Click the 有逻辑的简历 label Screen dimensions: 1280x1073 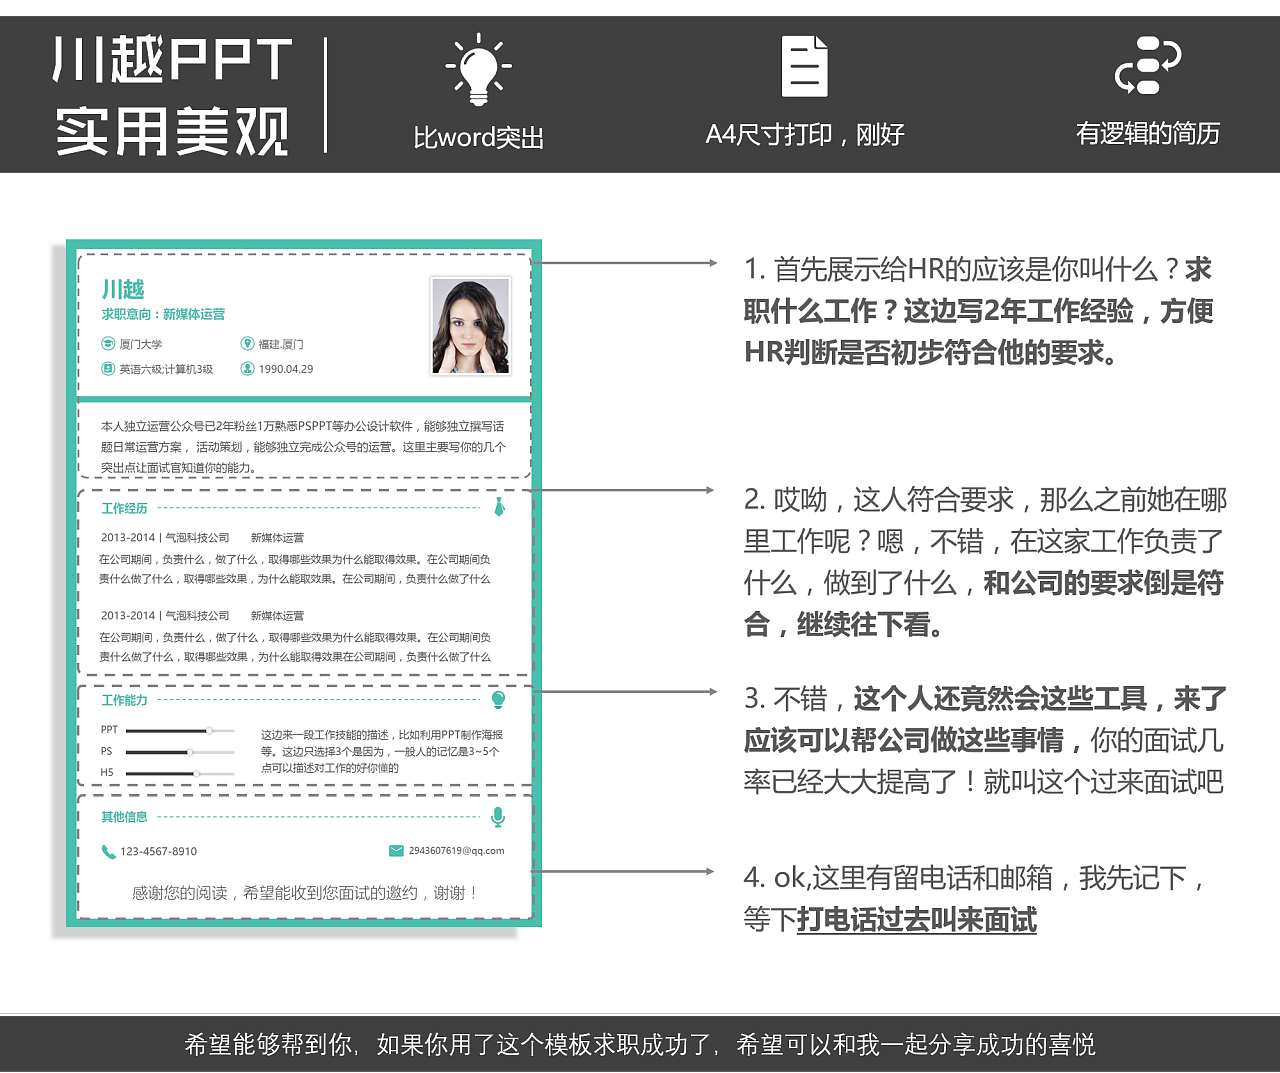click(x=1147, y=133)
